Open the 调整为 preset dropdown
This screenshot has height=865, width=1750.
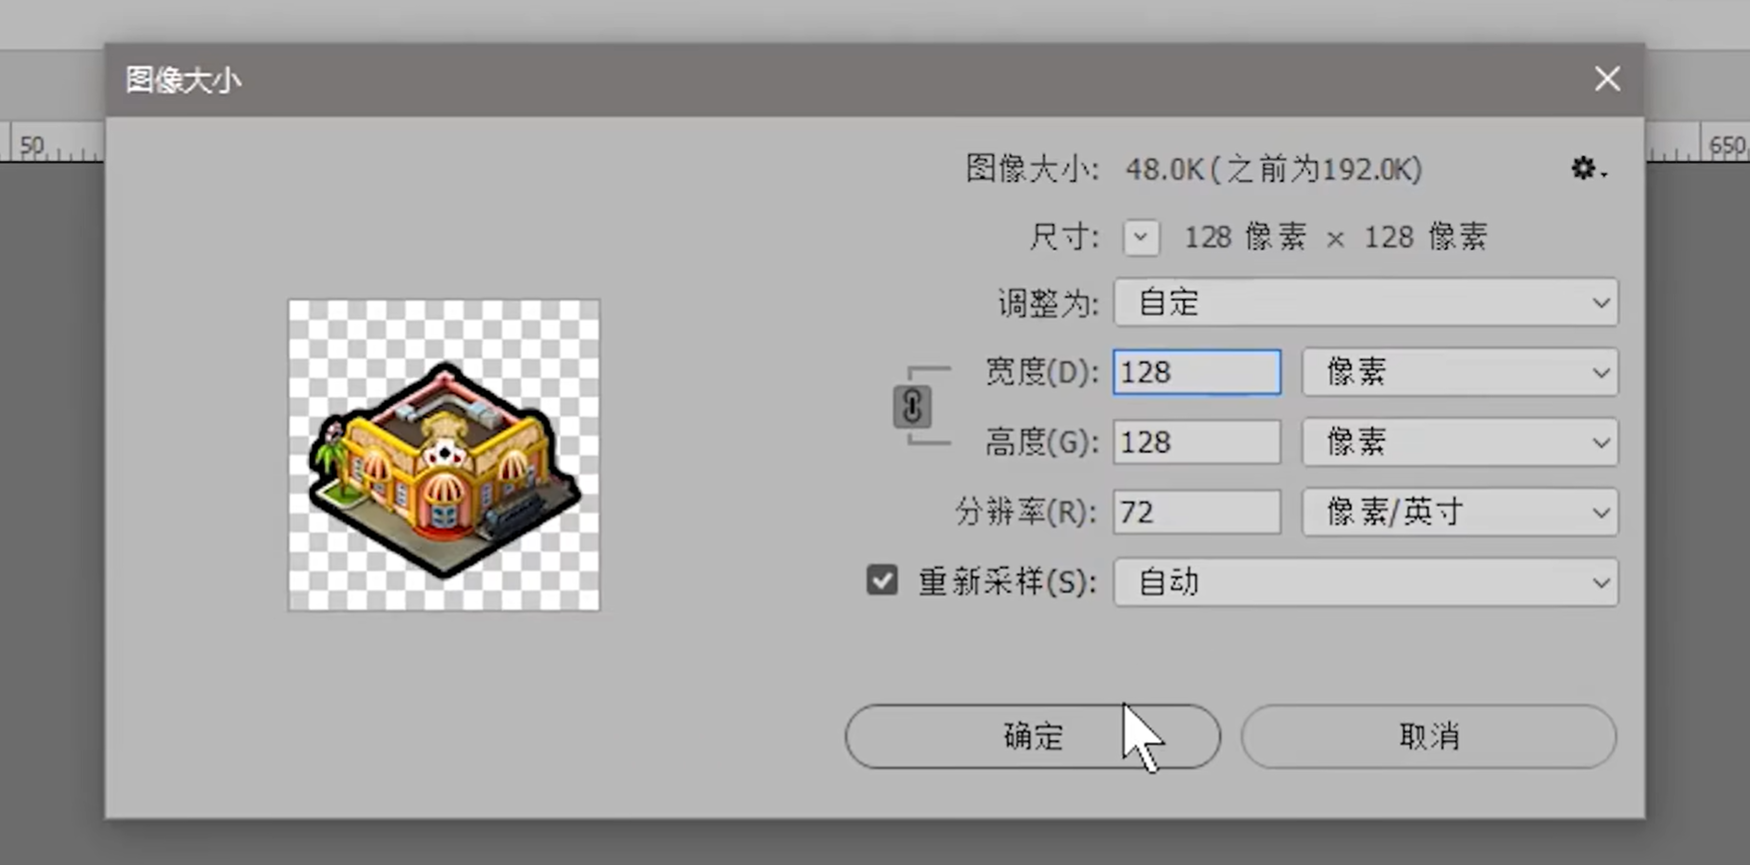click(1366, 302)
